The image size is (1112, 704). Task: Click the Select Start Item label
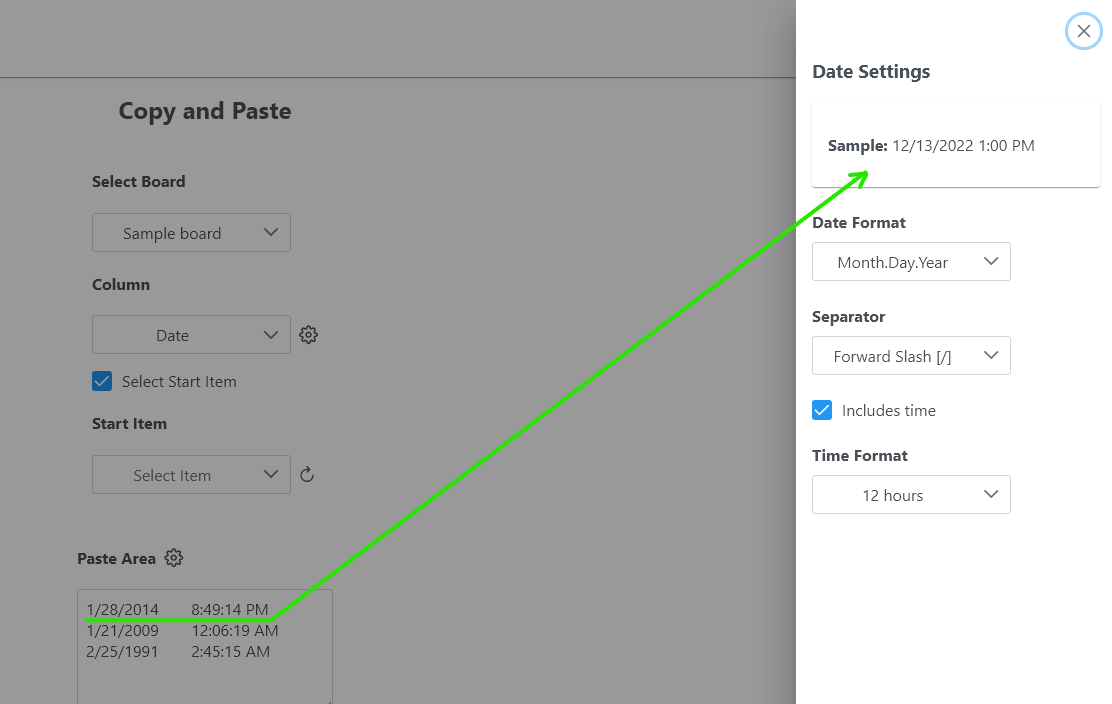179,381
